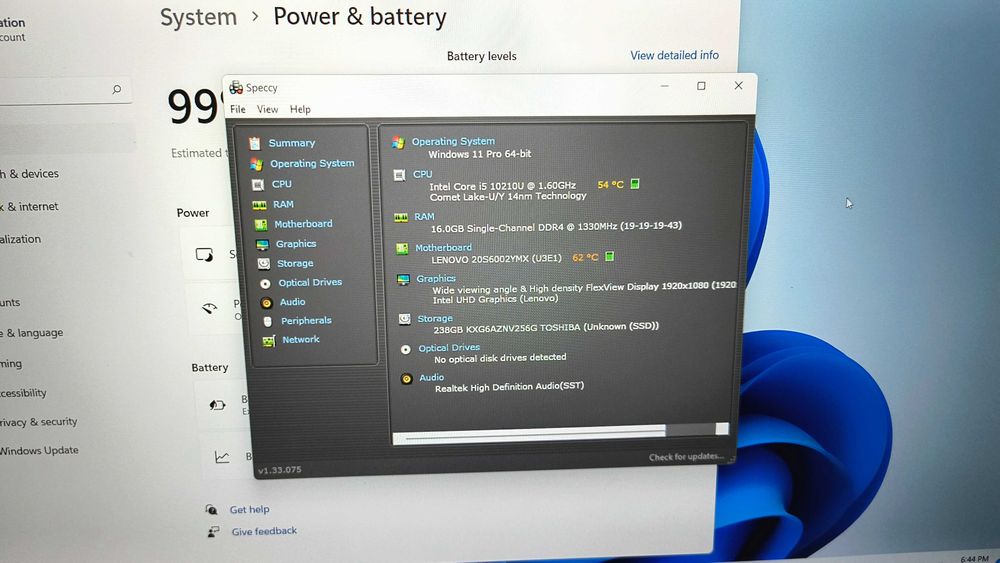Open Optical Drives in Speccy sidebar
The image size is (1000, 563).
click(x=310, y=282)
